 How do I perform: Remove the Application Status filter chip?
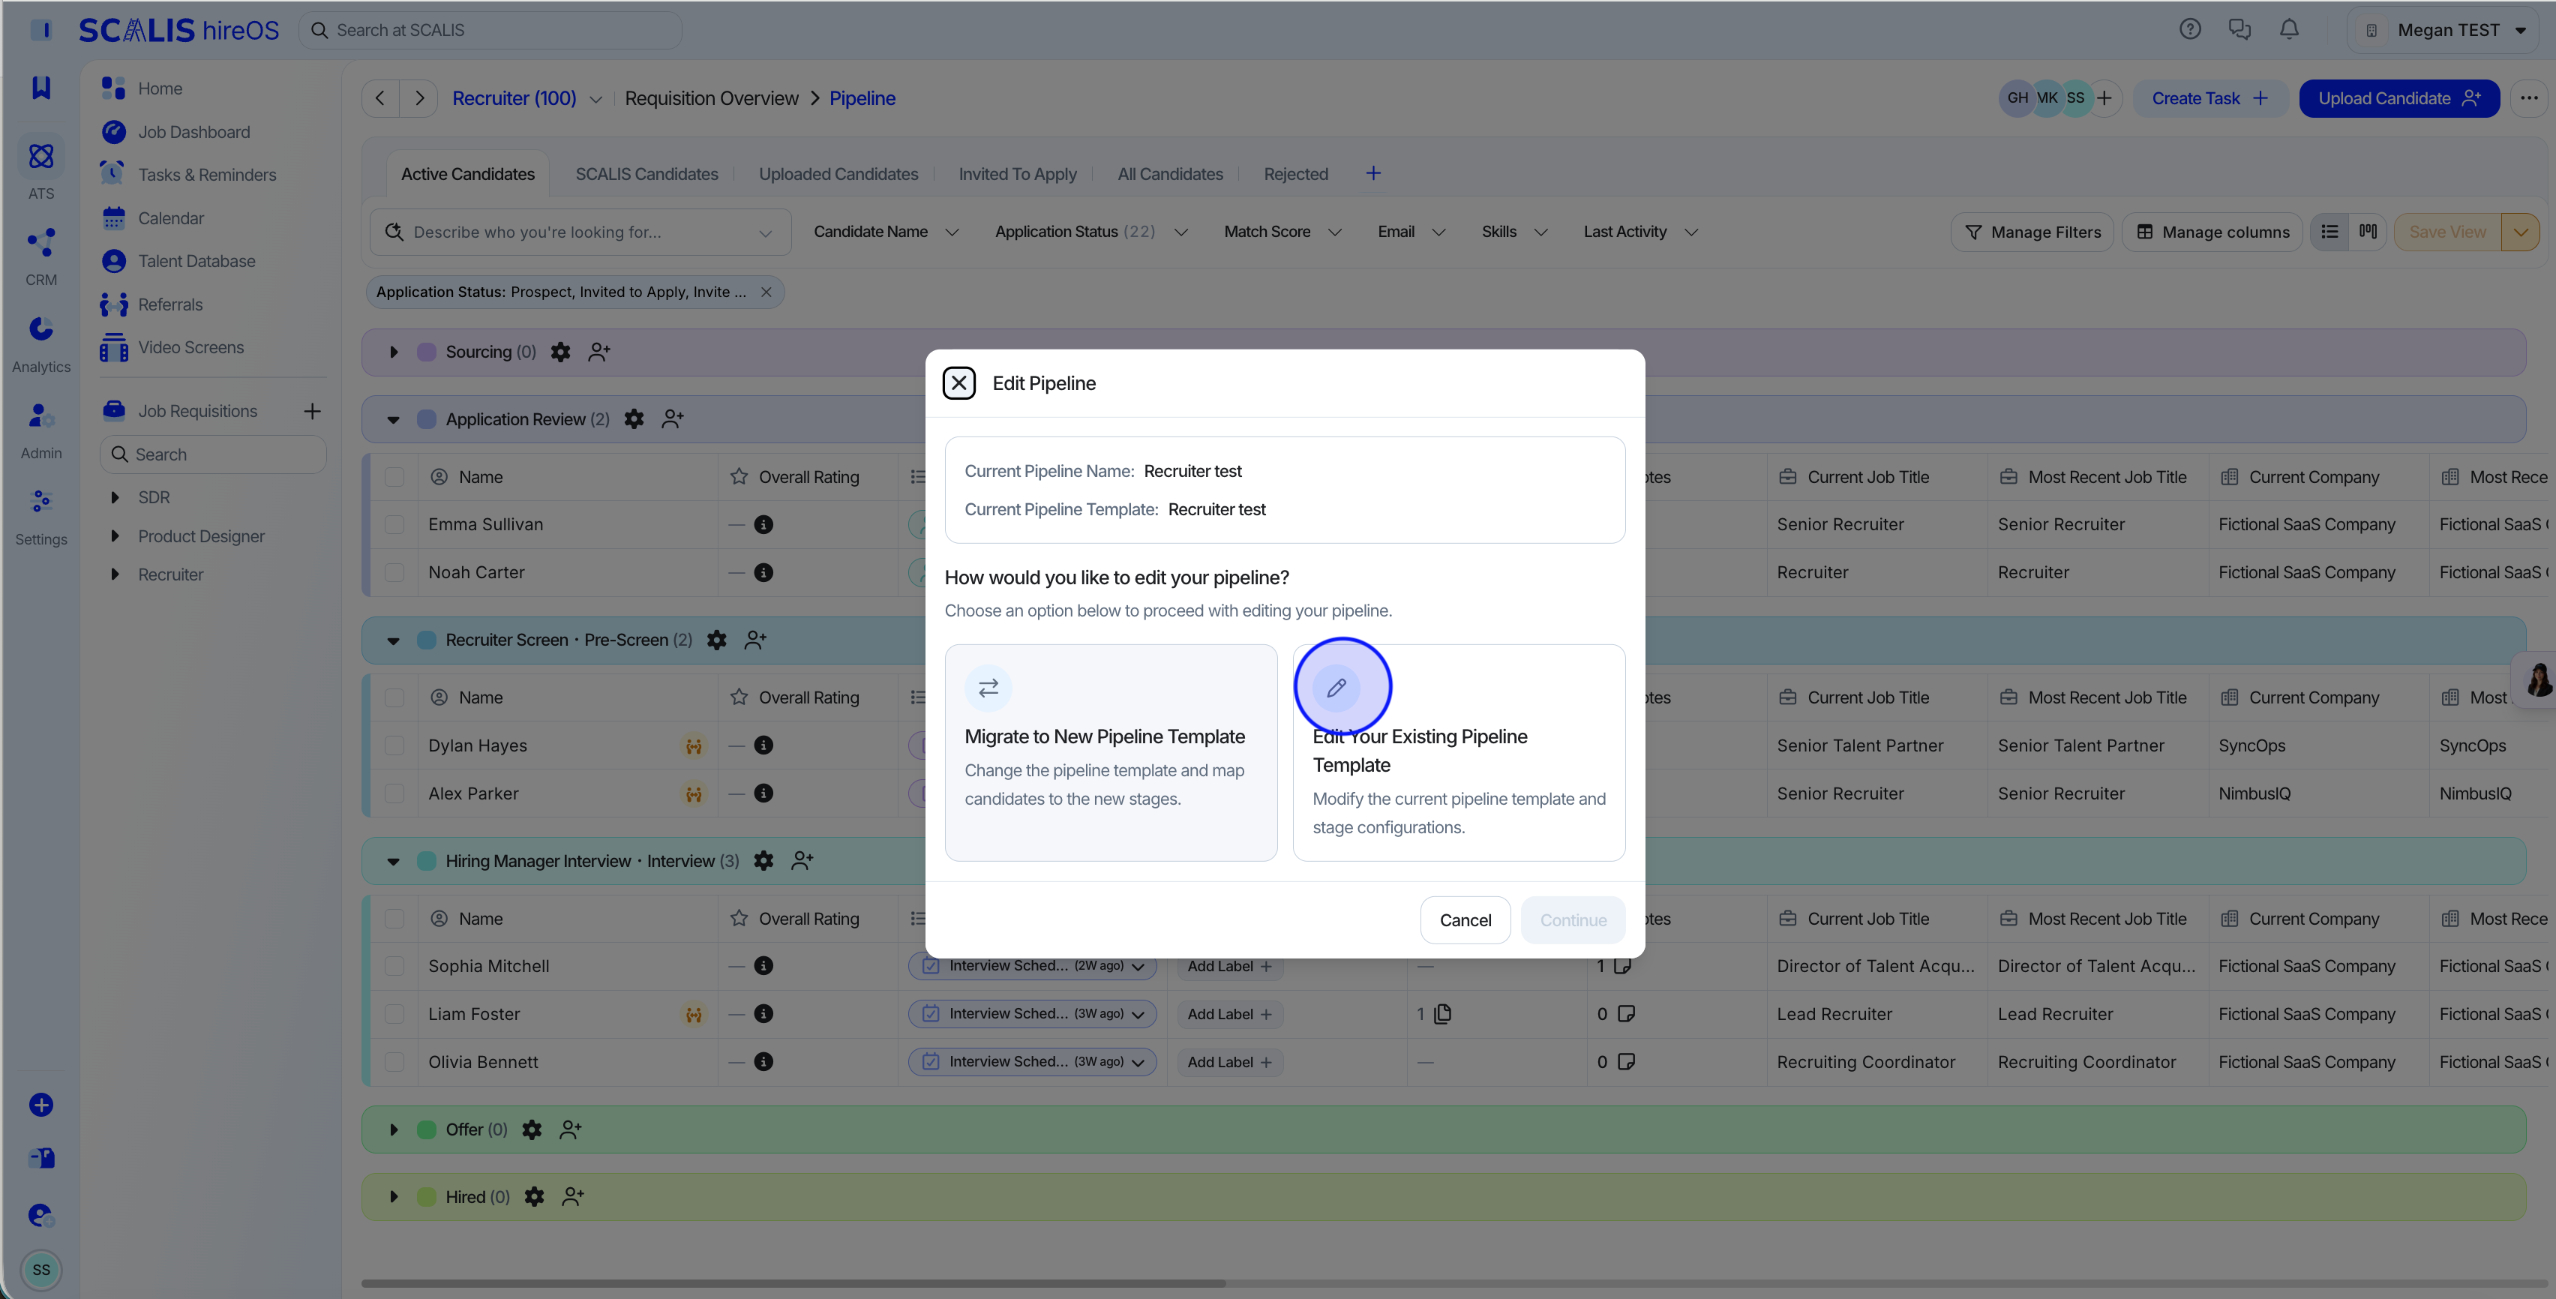point(766,292)
